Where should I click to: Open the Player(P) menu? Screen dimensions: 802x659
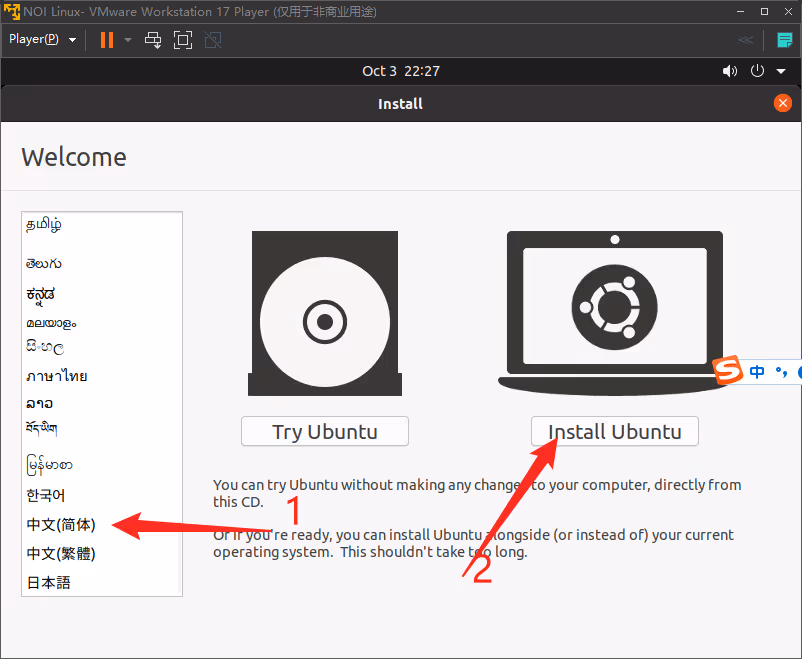[42, 39]
